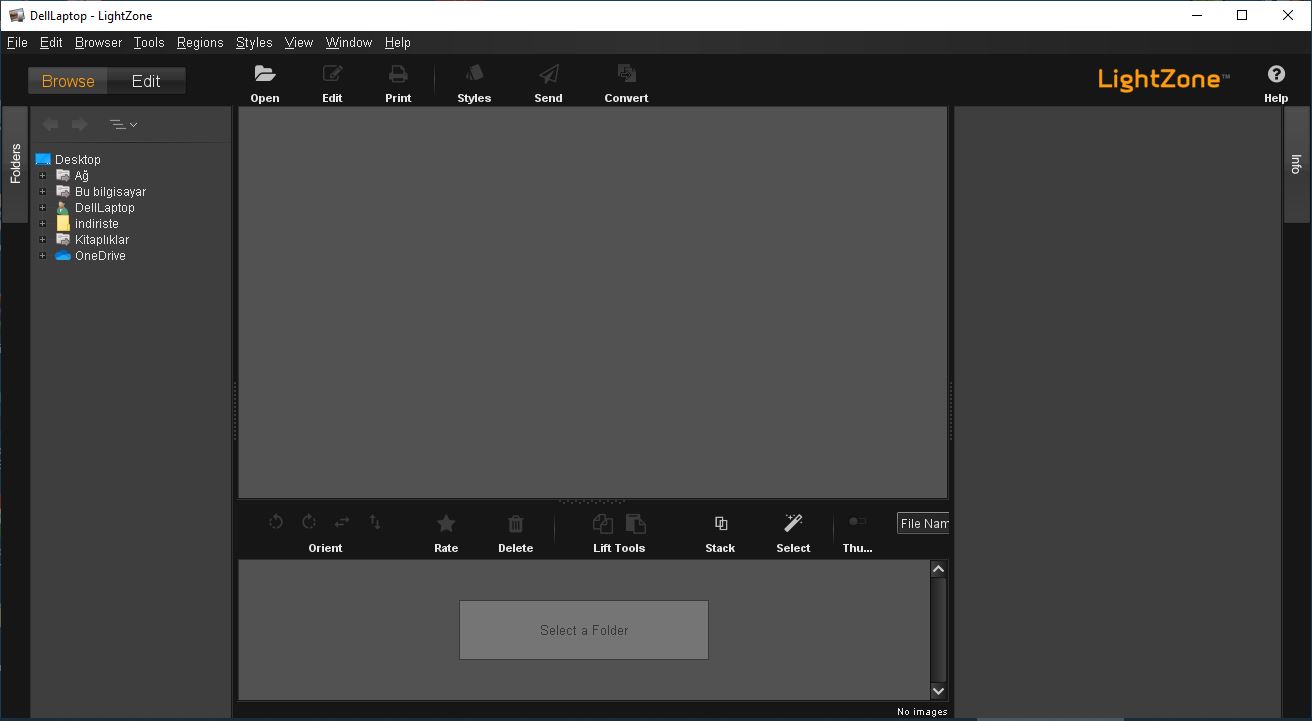This screenshot has width=1312, height=721.
Task: Expand the Ağ tree node
Action: point(43,176)
